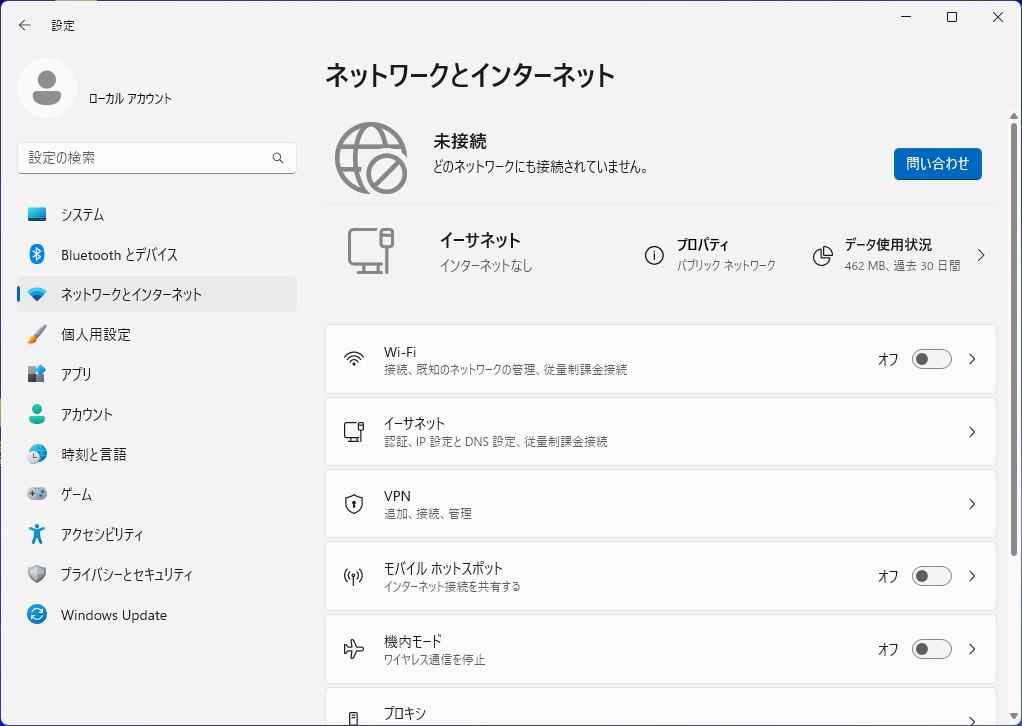Click the vertical scrollbar thumb
This screenshot has height=726, width=1022.
coord(1014,340)
